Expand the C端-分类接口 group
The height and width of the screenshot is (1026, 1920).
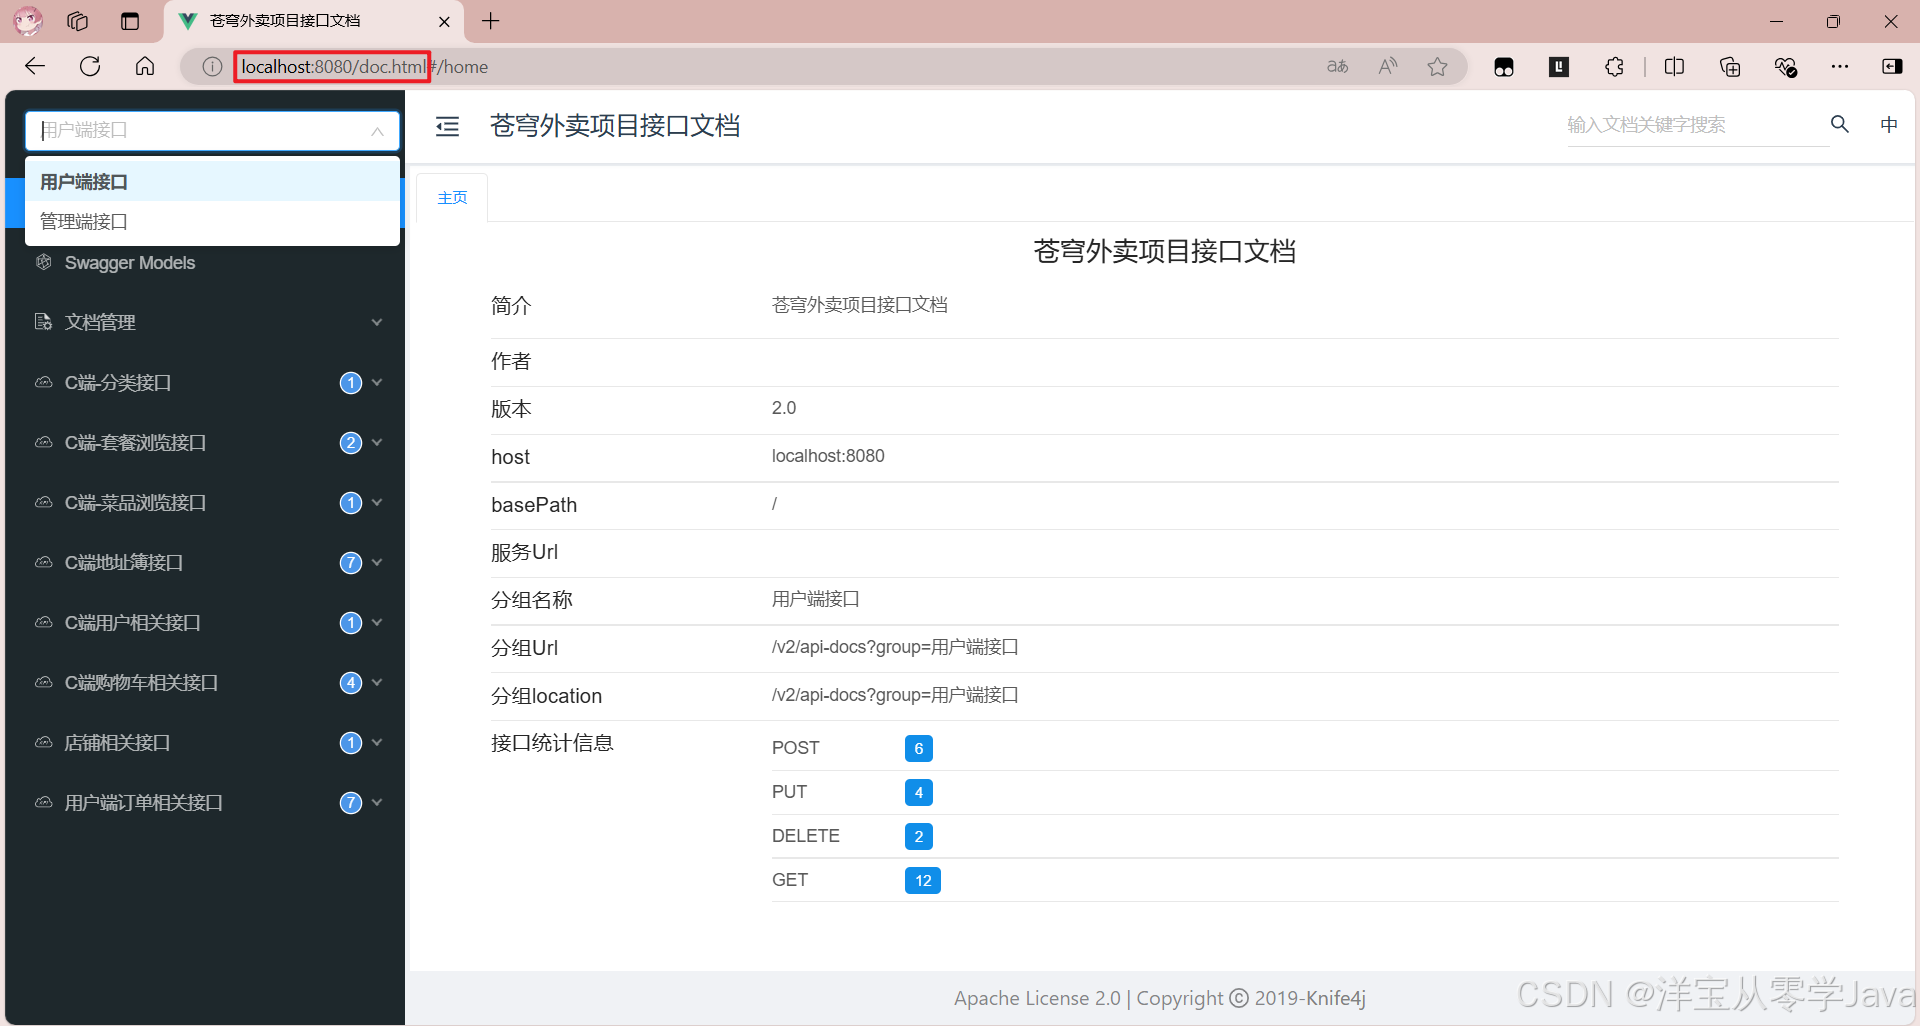[x=205, y=382]
